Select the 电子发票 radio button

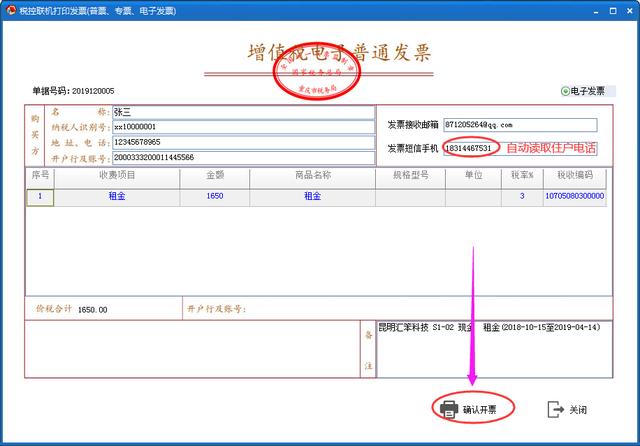pos(566,90)
